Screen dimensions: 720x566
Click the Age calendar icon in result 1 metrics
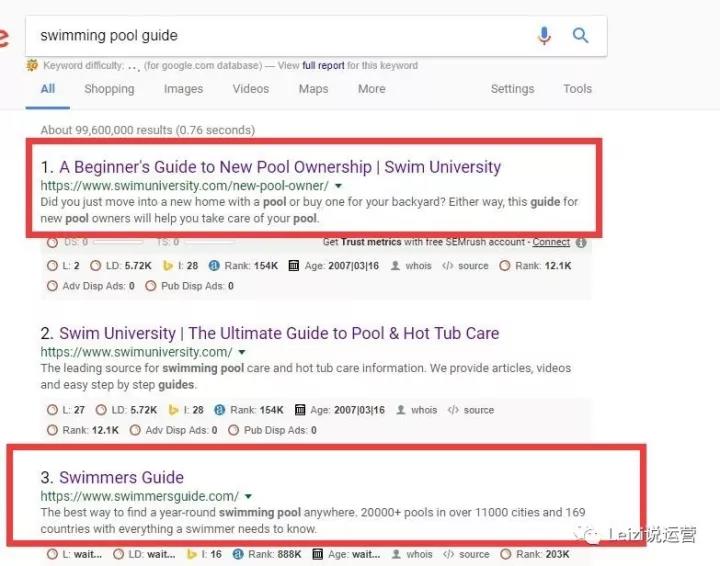(x=294, y=266)
